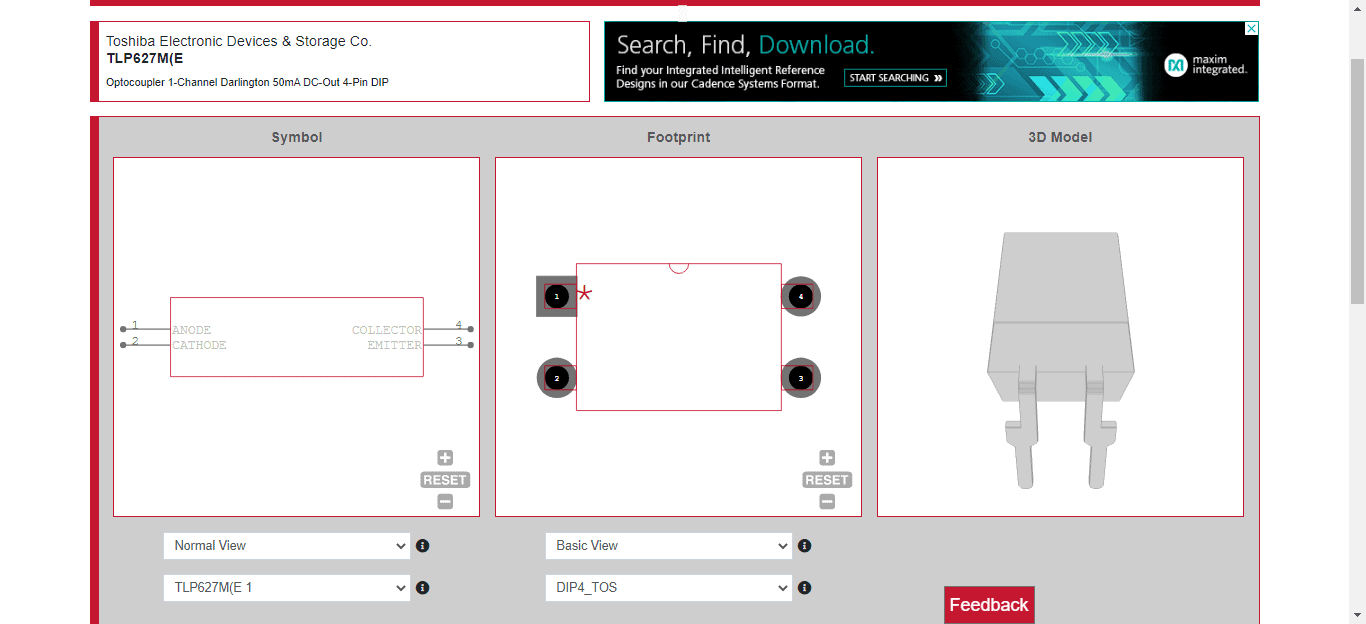Click info icon next to TLP627M(E 1

click(x=423, y=588)
